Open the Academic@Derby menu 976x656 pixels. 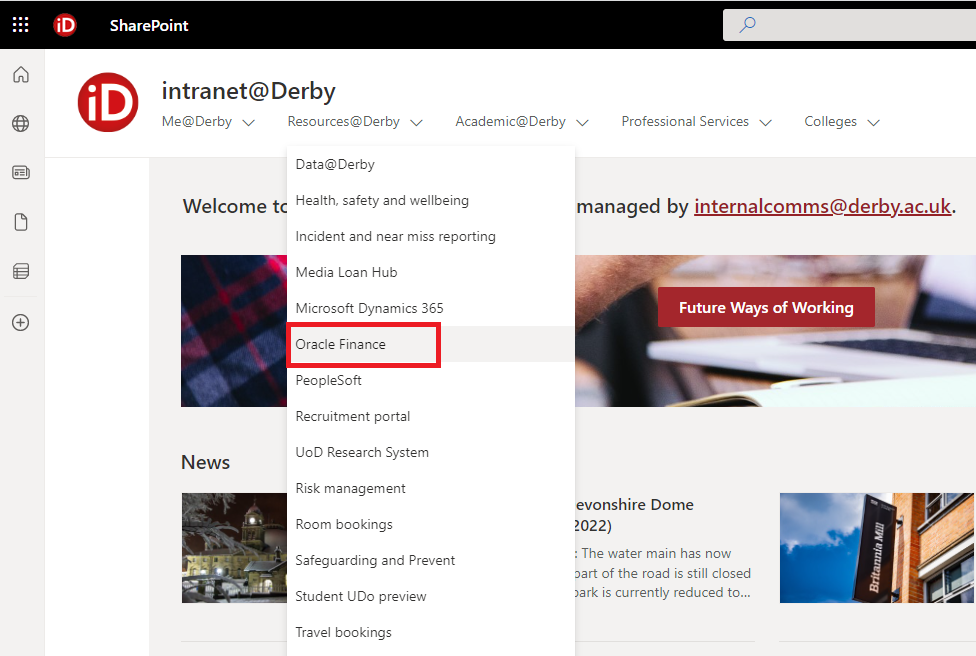click(x=510, y=121)
